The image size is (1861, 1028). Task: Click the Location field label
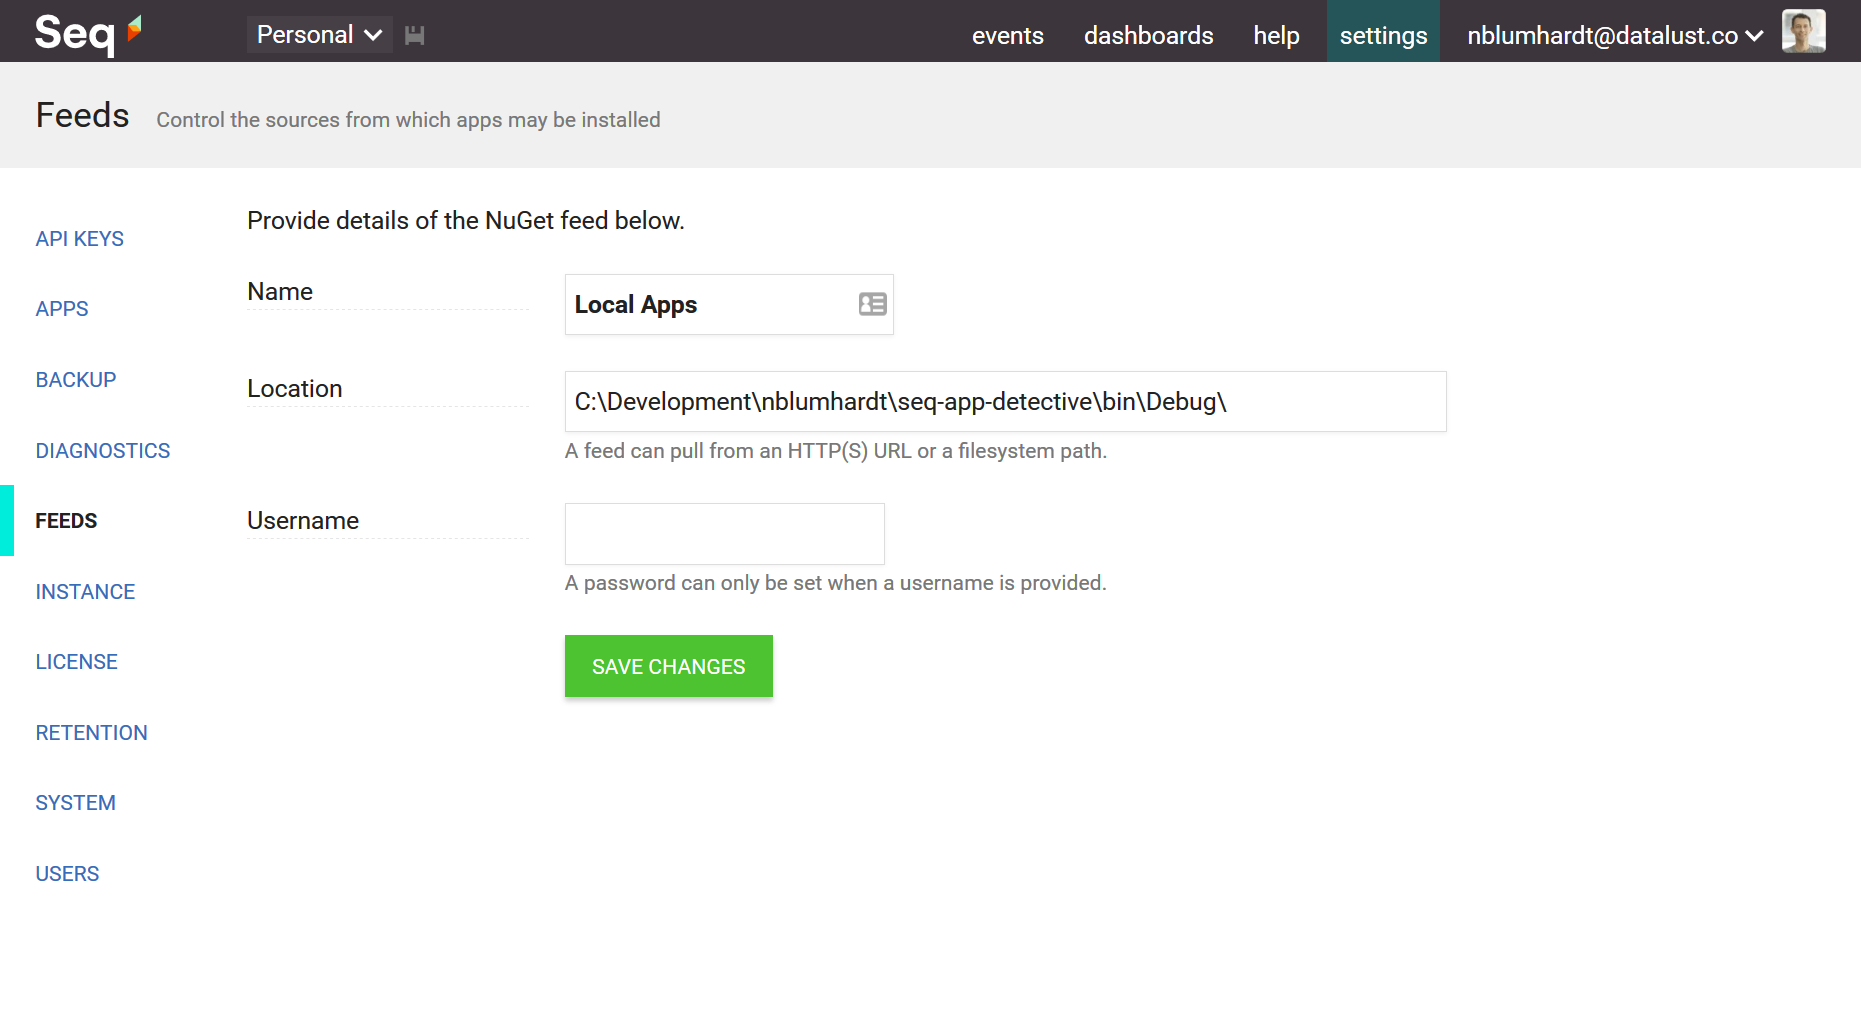click(x=295, y=389)
